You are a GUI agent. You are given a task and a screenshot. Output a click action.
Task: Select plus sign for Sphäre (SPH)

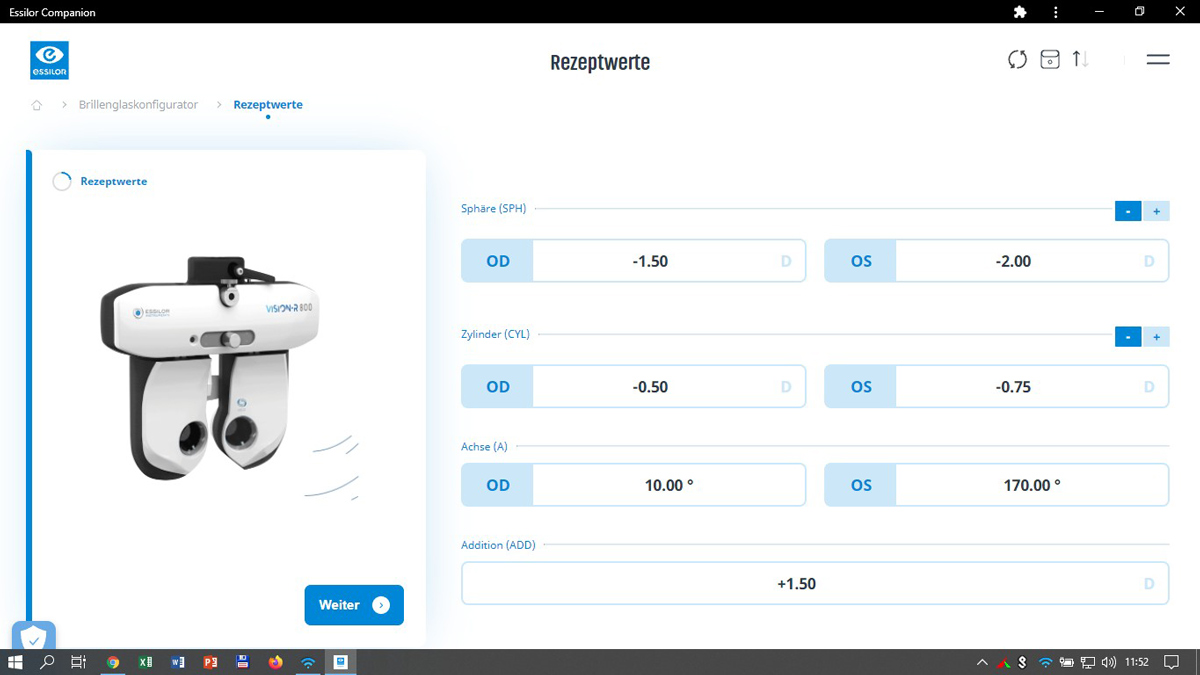[1156, 211]
